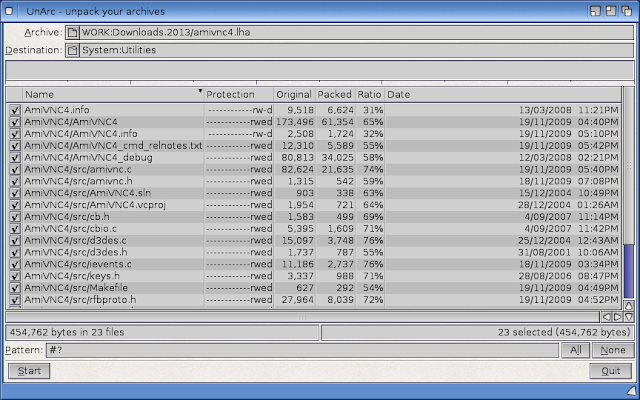Click the Destination folder chooser icon
The image size is (640, 400).
click(74, 50)
